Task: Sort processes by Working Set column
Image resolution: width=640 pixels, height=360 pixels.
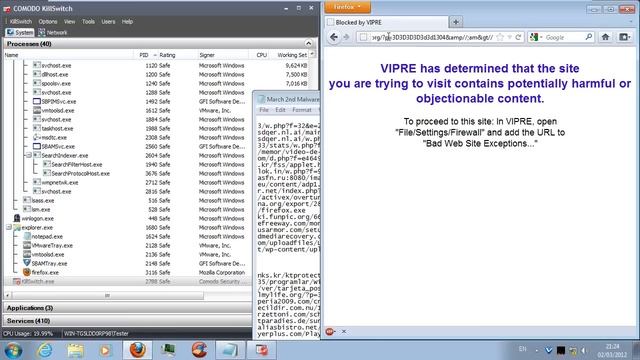Action: tap(291, 55)
